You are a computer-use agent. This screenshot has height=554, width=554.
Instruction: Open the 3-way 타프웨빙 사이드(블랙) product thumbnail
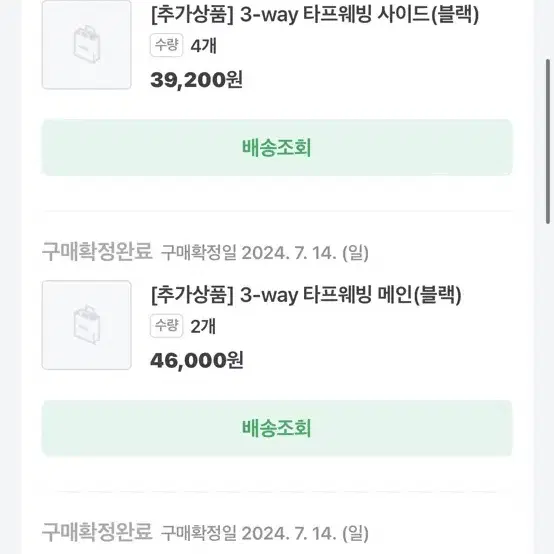coord(87,45)
